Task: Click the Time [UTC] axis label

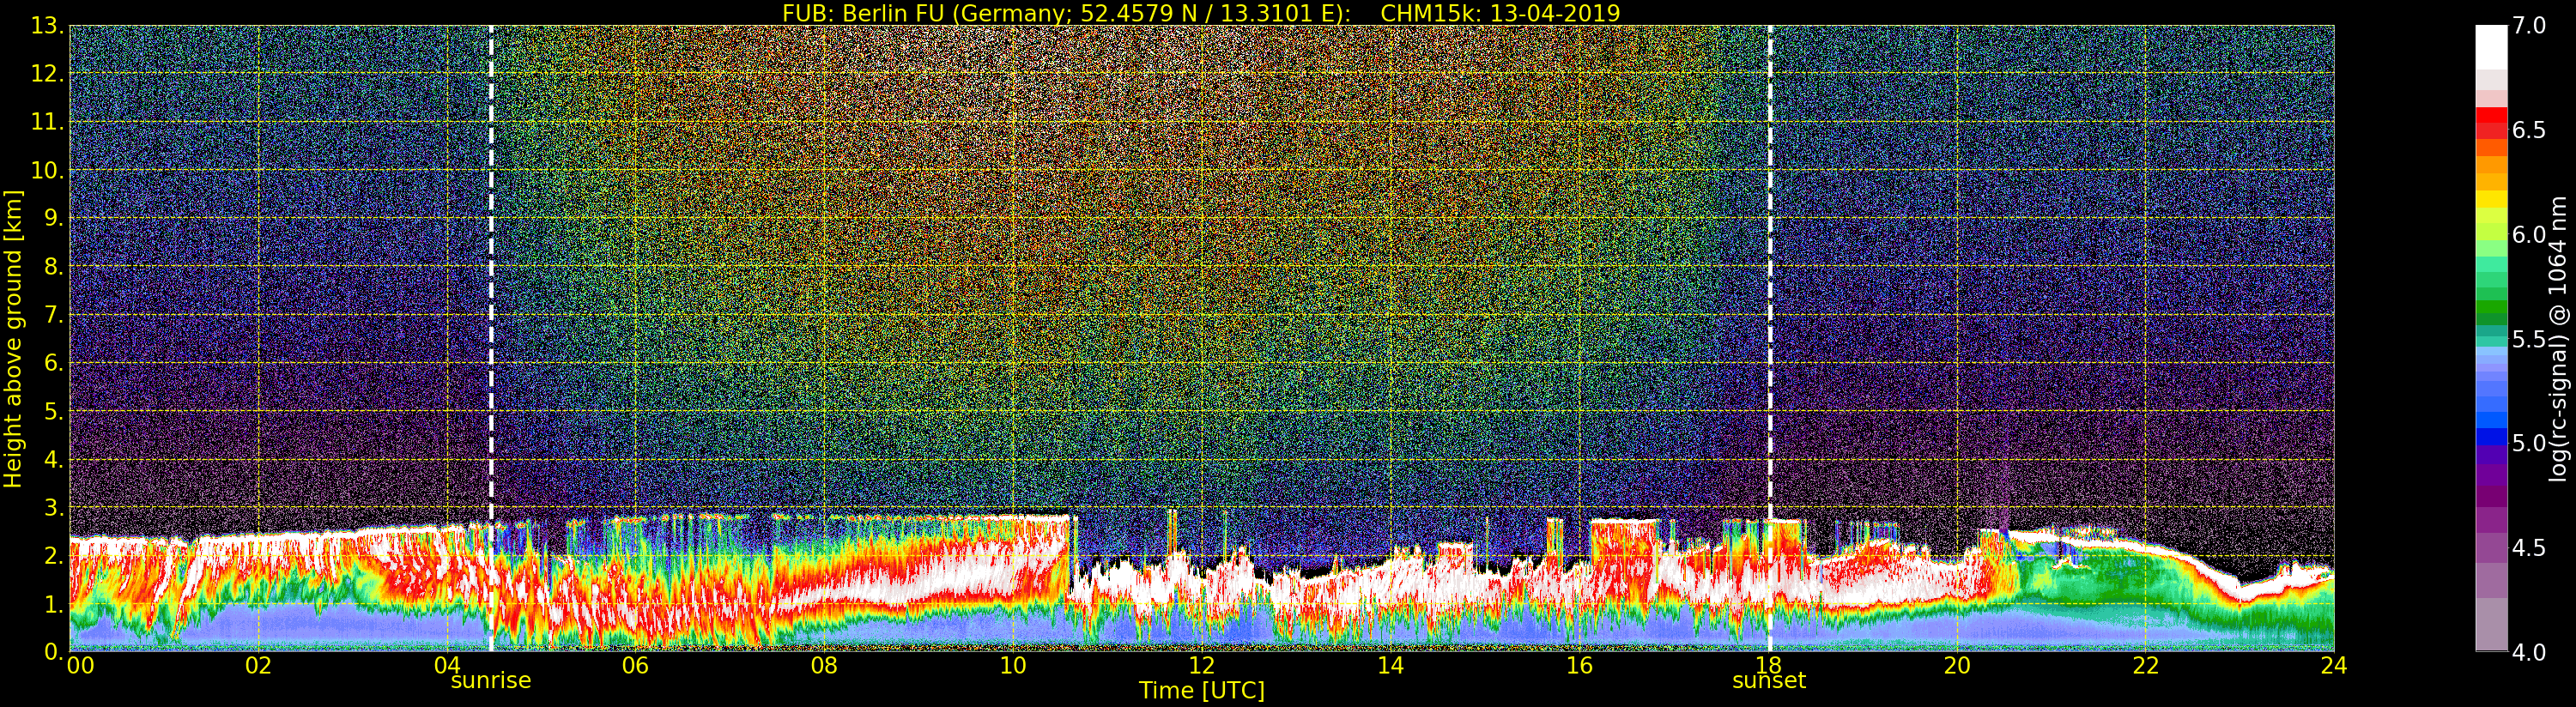Action: pyautogui.click(x=1201, y=691)
